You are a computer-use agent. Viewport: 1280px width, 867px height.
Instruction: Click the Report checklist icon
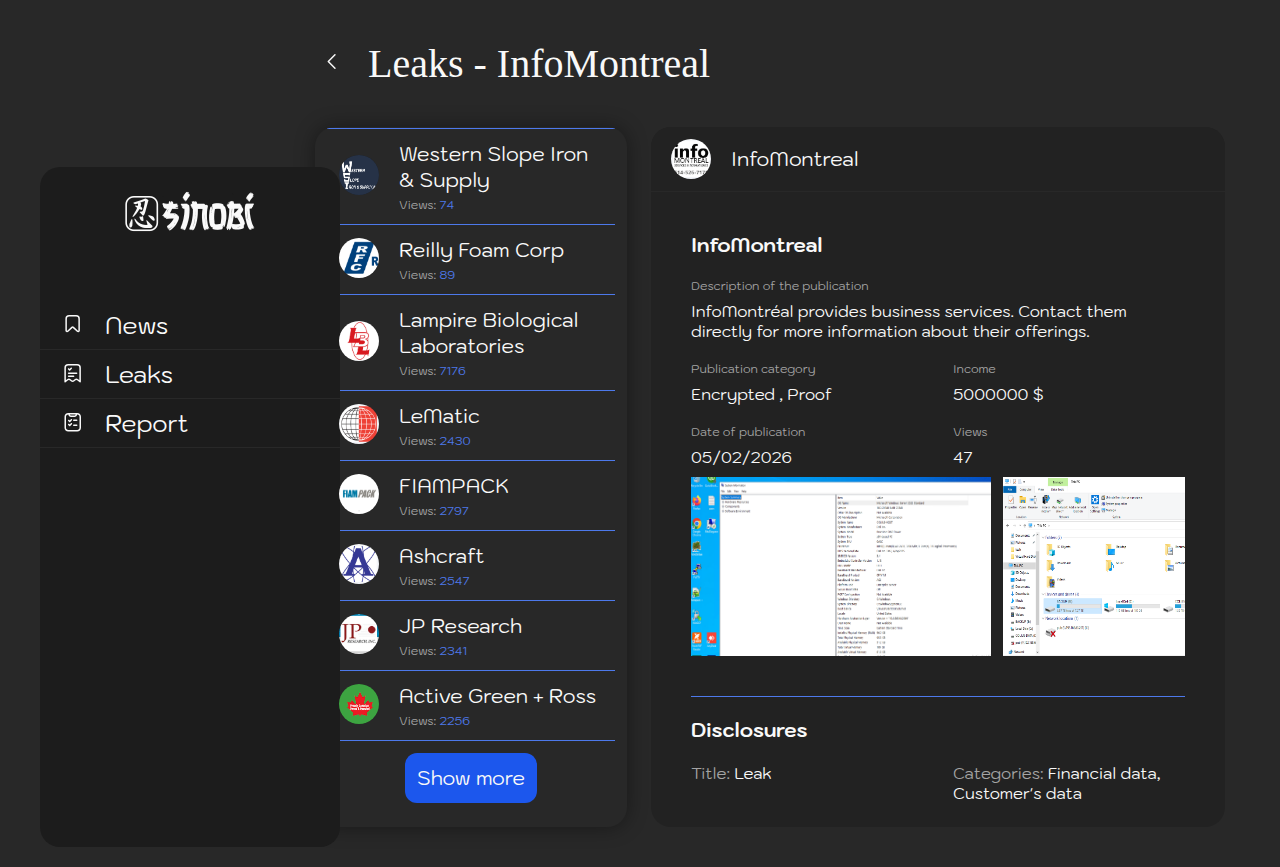click(72, 423)
